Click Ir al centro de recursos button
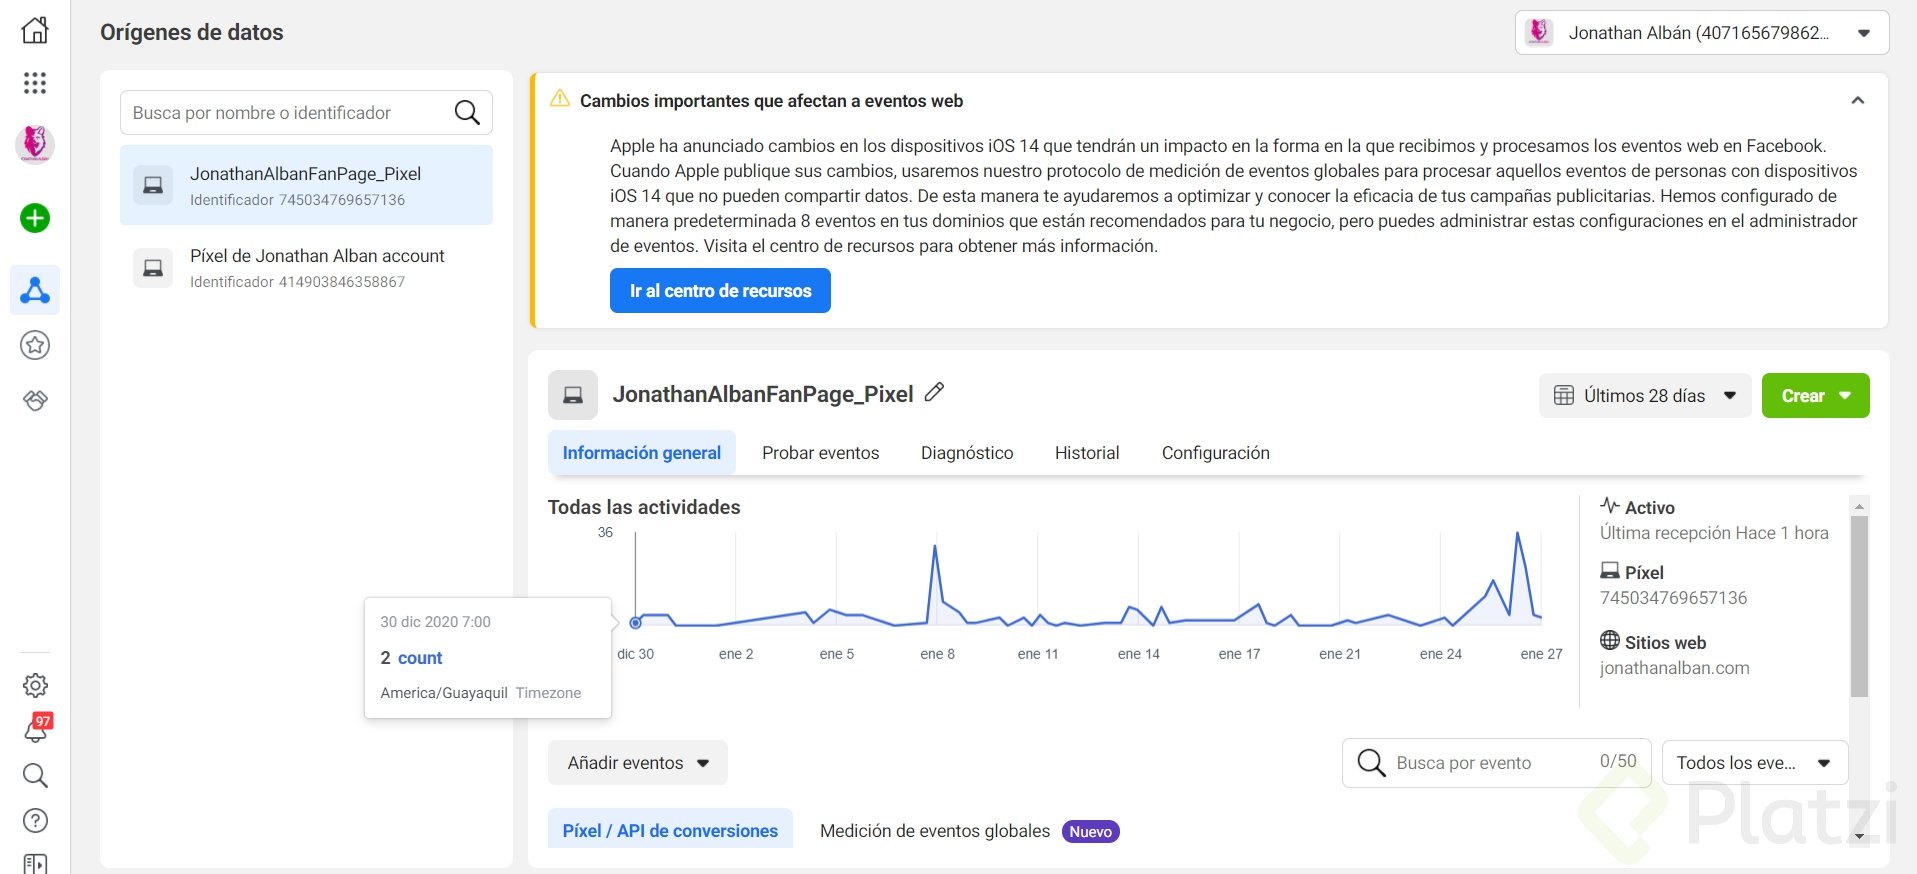1917x874 pixels. [x=720, y=291]
